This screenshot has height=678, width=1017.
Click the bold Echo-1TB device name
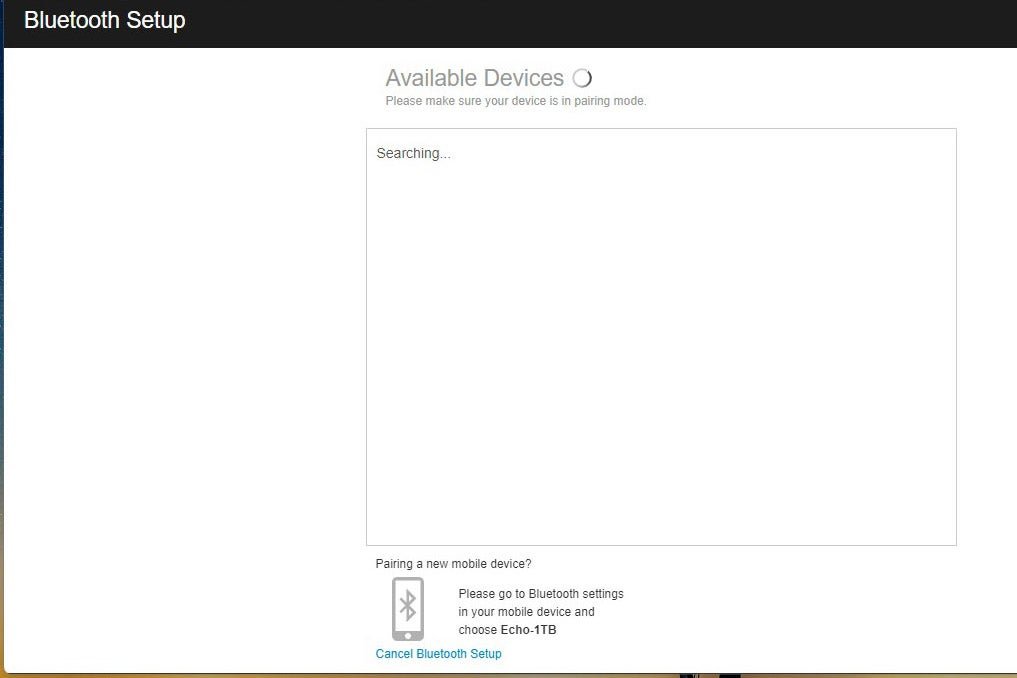click(529, 629)
